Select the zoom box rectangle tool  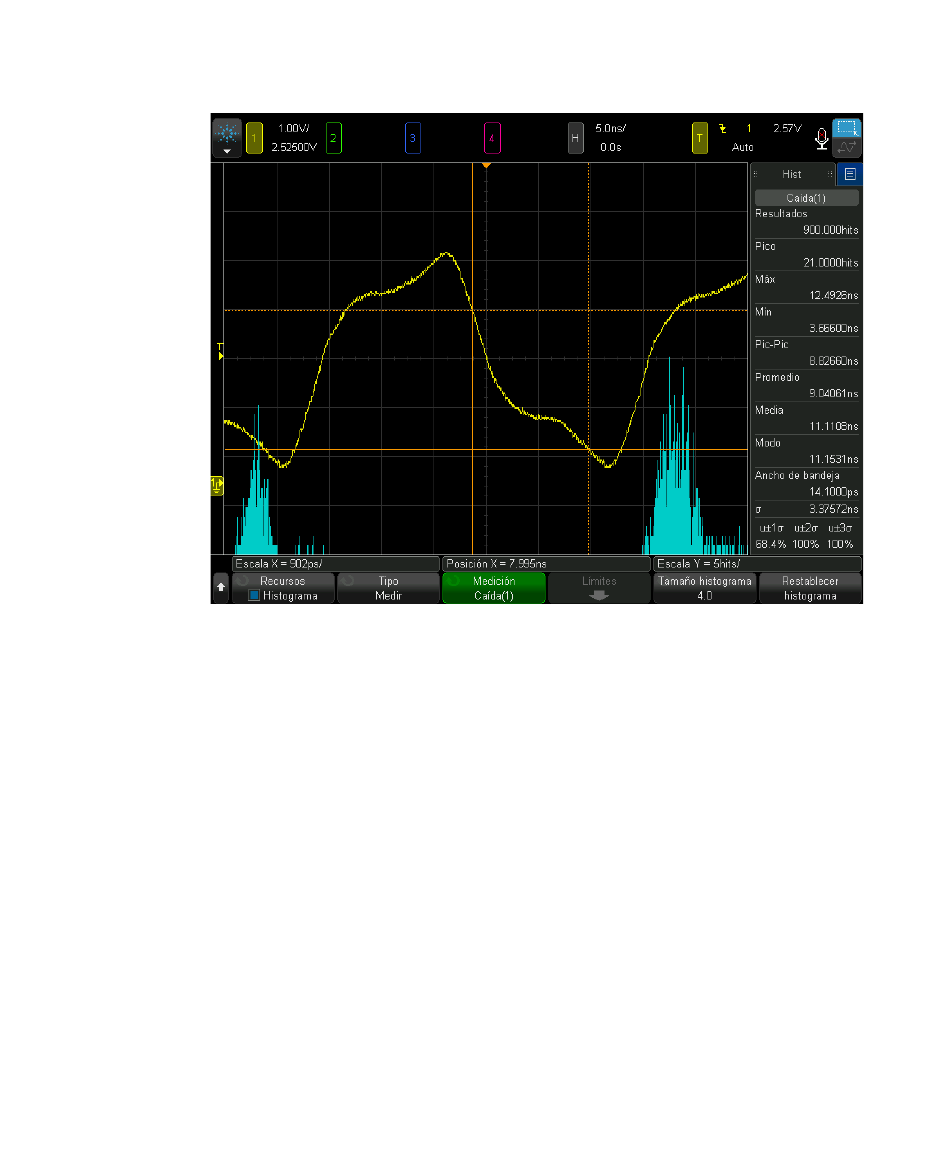coord(846,128)
